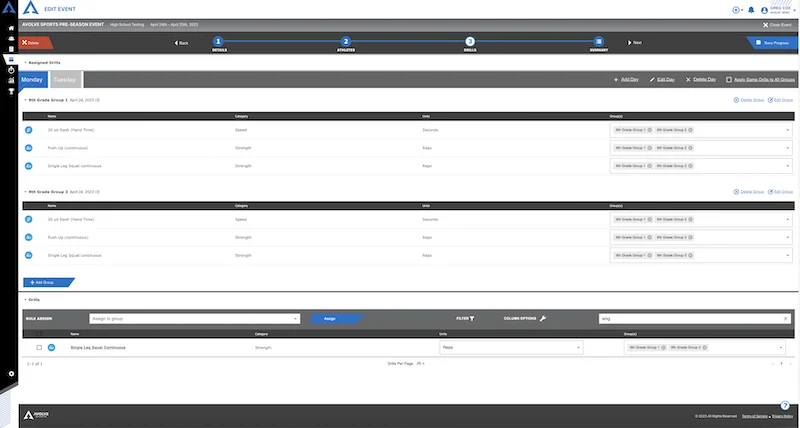The width and height of the screenshot is (800, 428).
Task: Open settings gear at sidebar bottom
Action: [x=11, y=374]
